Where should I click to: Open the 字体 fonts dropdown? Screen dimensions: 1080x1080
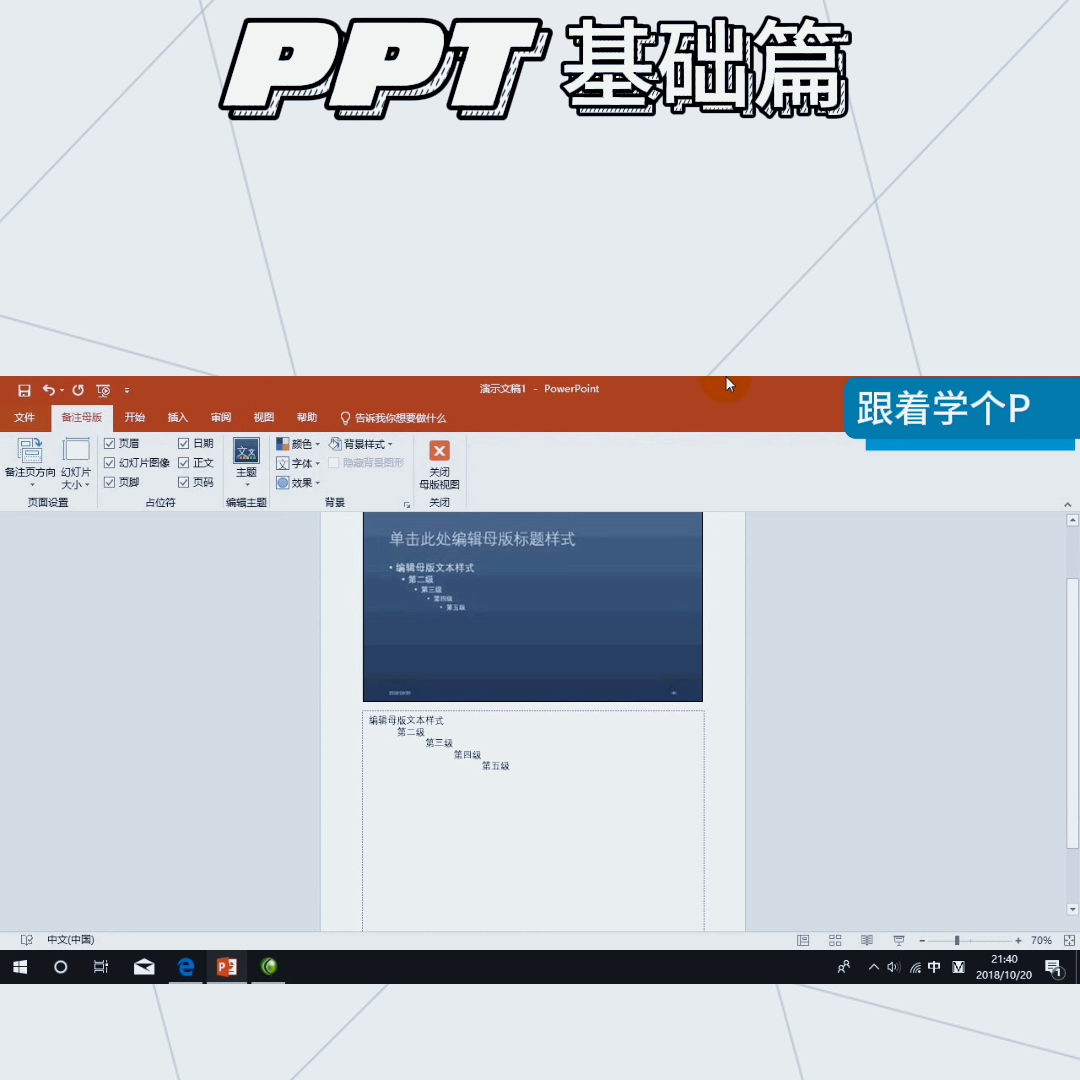click(298, 464)
